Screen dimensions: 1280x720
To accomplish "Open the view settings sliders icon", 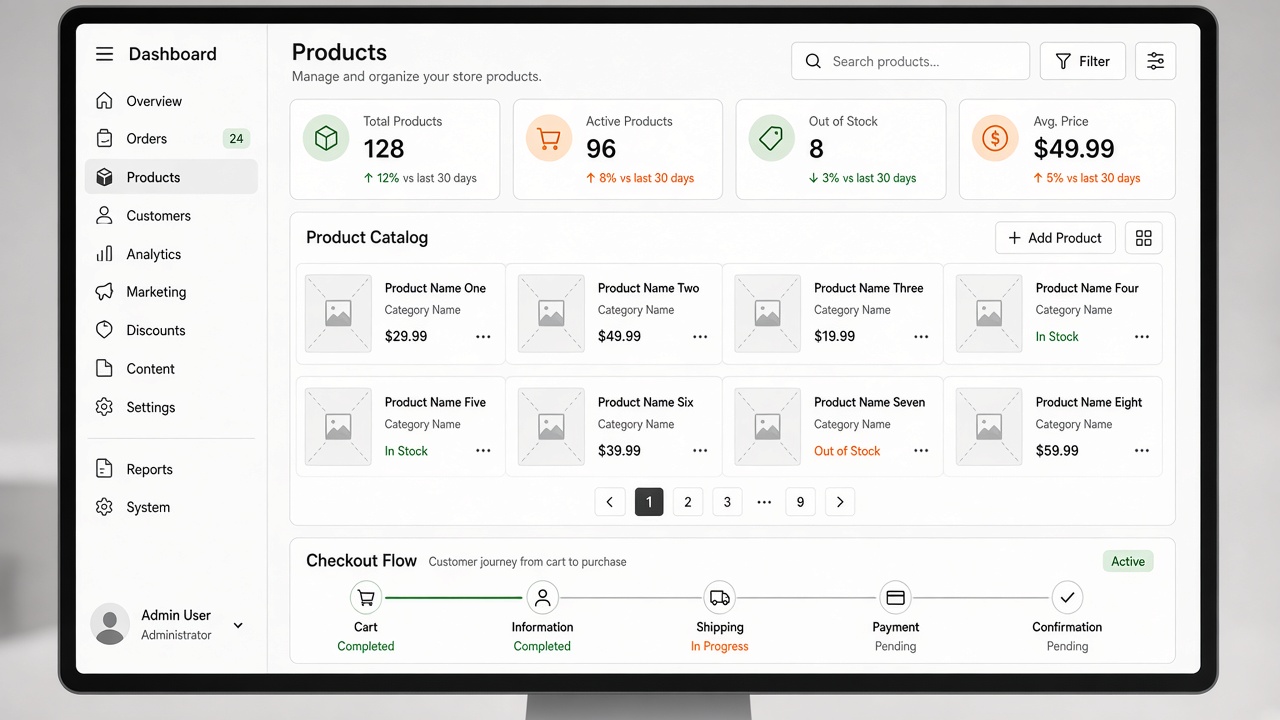I will [1155, 61].
